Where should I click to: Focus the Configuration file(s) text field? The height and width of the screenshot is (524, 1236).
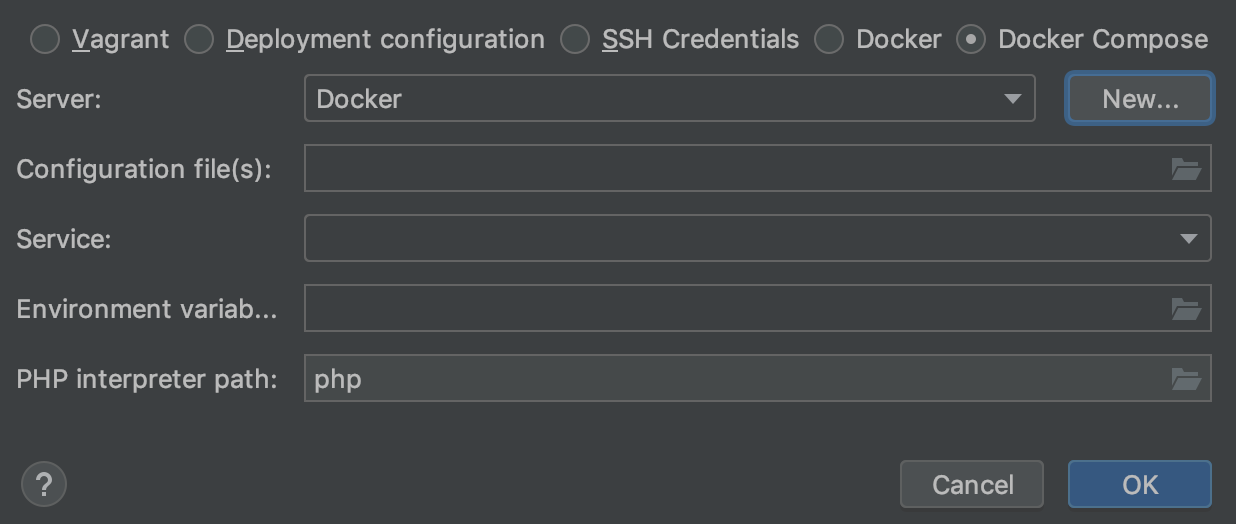[735, 169]
